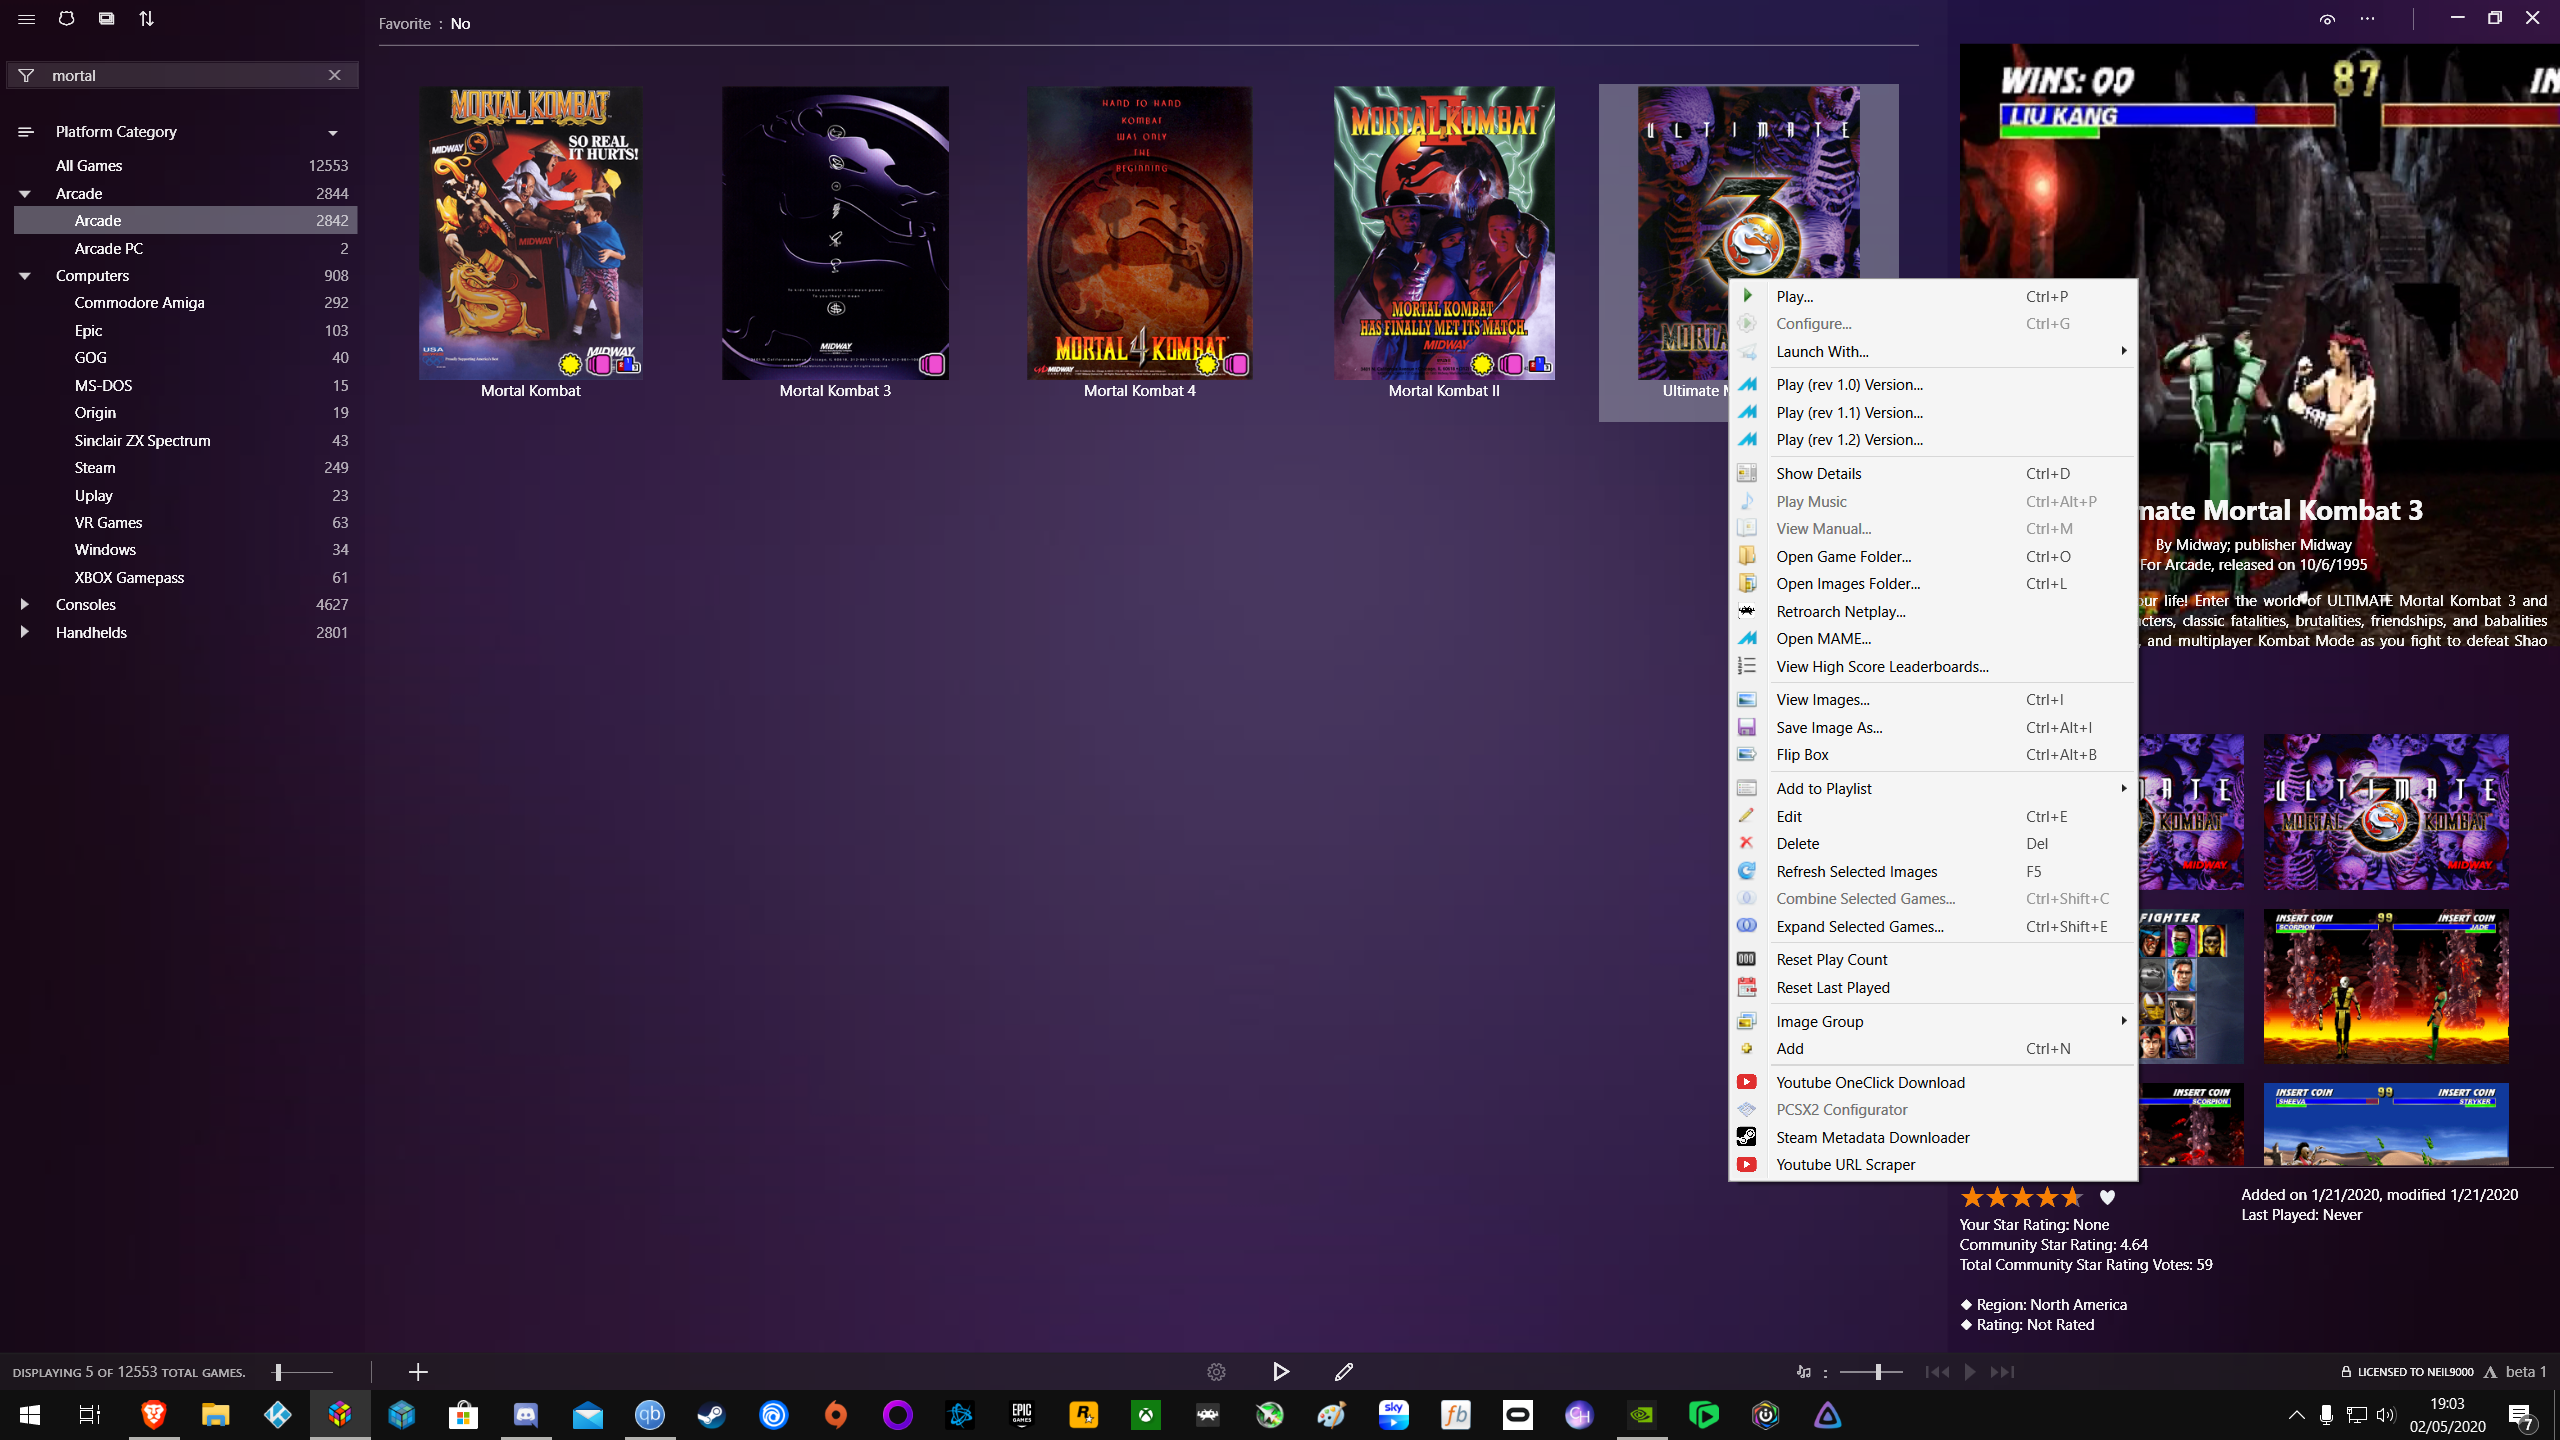Click the next track button

coord(2002,1372)
